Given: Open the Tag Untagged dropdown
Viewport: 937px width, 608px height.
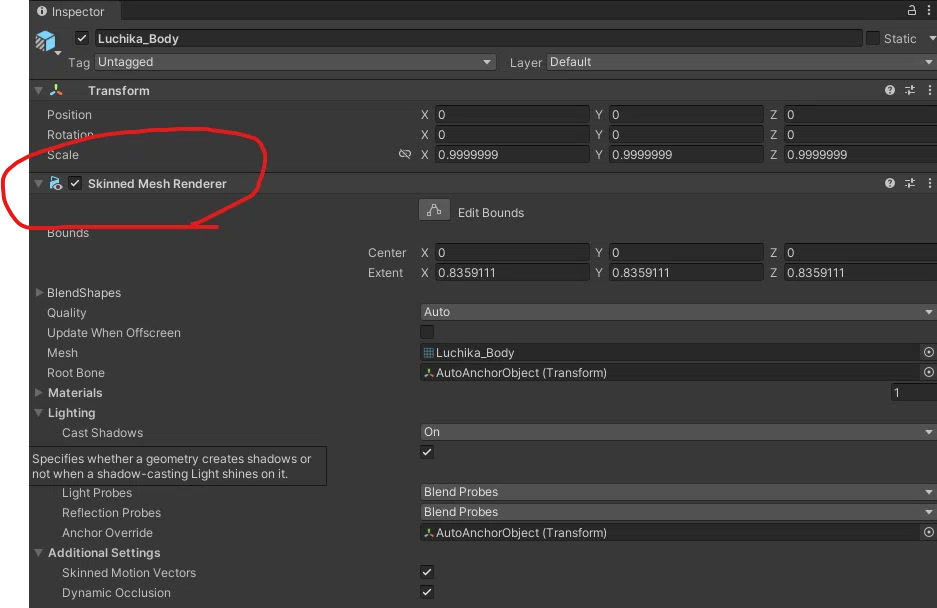Looking at the screenshot, I should tap(295, 62).
